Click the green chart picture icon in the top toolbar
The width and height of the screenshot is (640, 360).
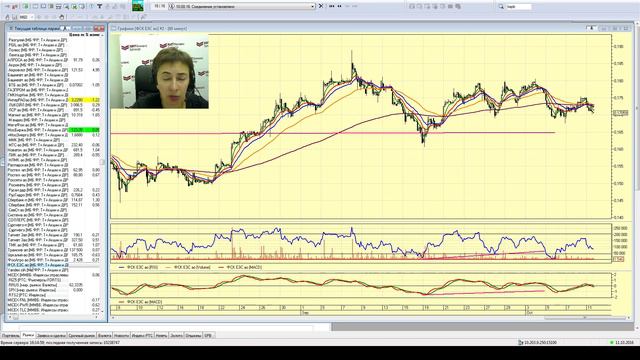click(x=138, y=6)
